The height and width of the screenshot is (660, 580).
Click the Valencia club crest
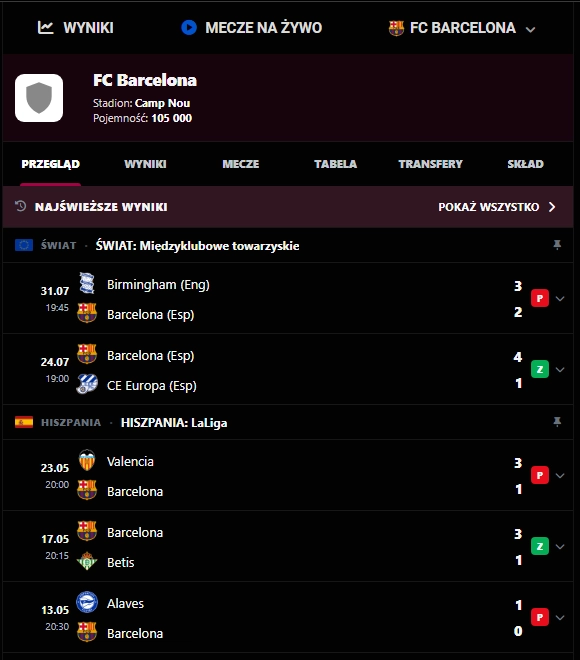[87, 460]
